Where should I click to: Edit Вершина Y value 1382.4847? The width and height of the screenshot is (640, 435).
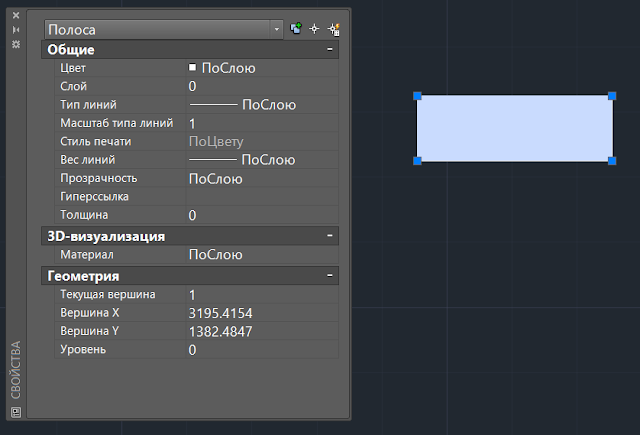262,331
